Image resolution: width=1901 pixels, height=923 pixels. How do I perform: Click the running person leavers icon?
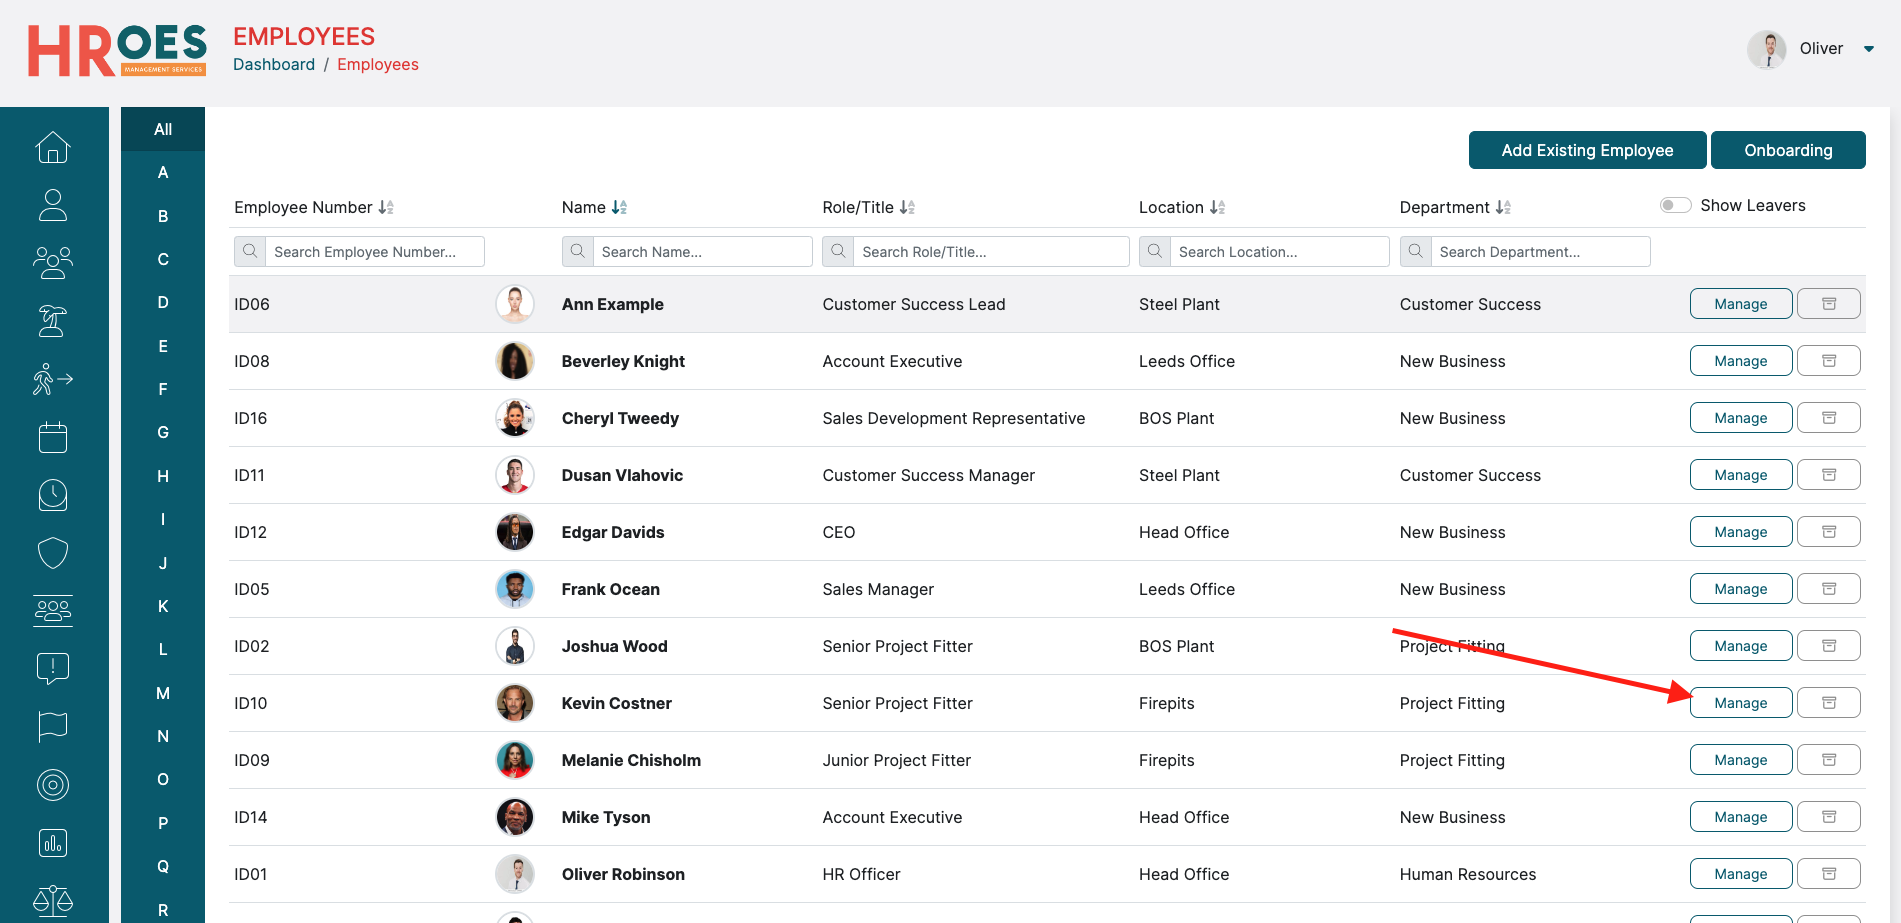click(53, 379)
